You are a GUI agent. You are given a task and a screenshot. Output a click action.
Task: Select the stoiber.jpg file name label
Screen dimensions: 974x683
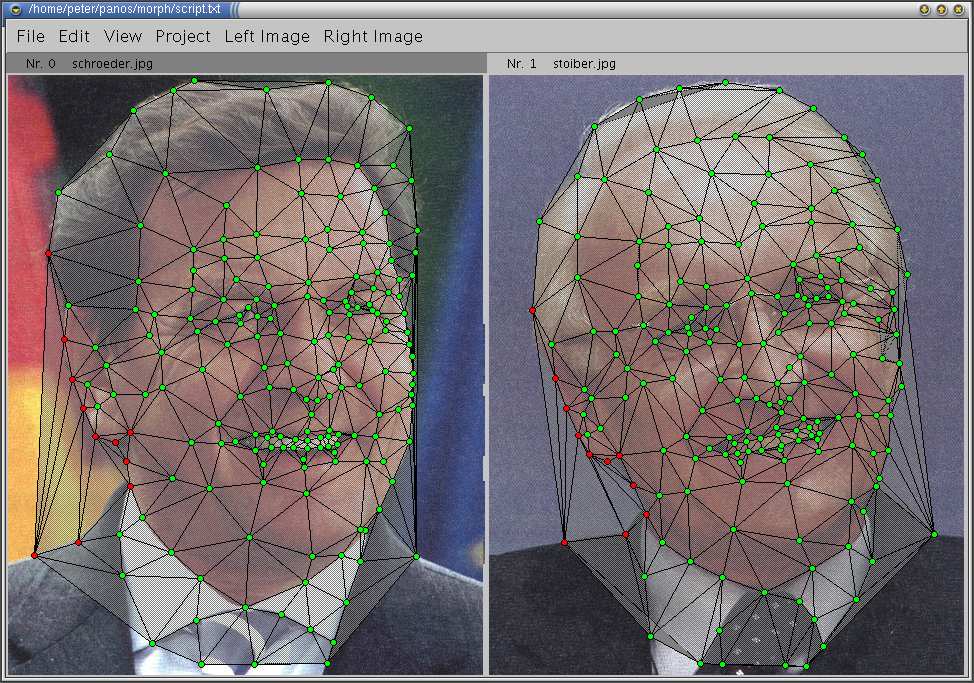point(584,63)
